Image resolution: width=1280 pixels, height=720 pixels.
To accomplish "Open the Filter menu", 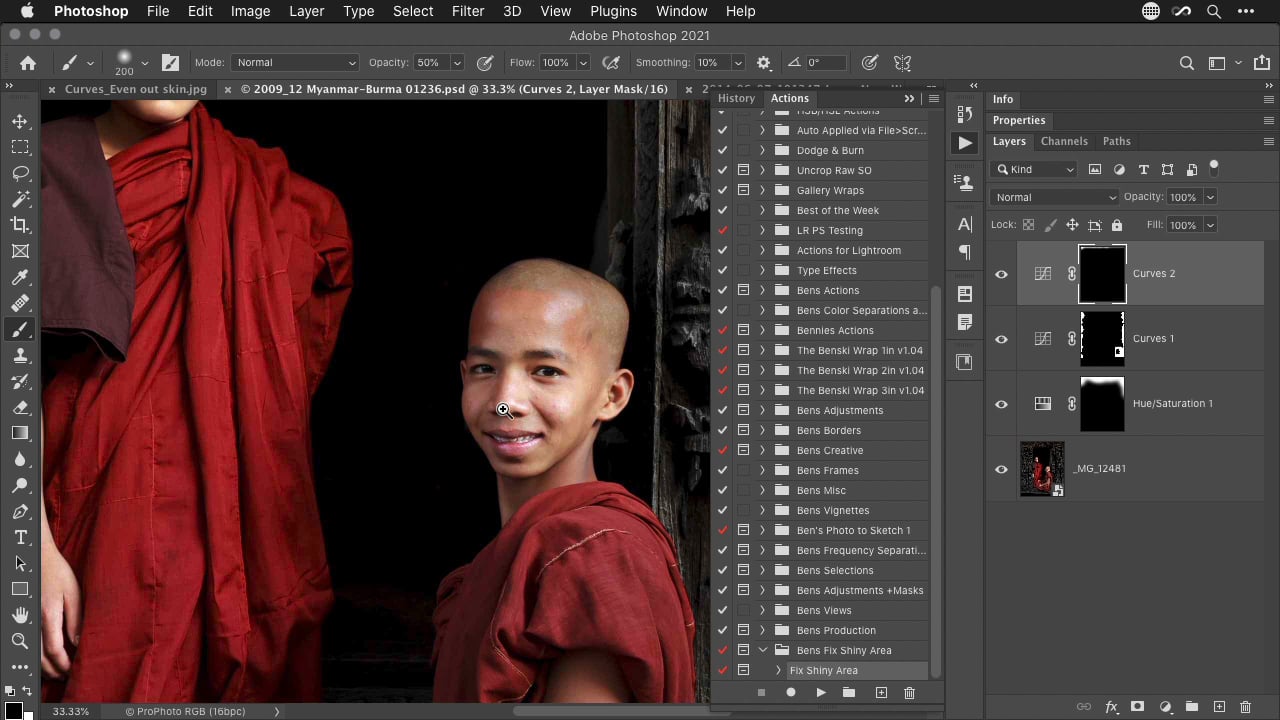I will 468,11.
